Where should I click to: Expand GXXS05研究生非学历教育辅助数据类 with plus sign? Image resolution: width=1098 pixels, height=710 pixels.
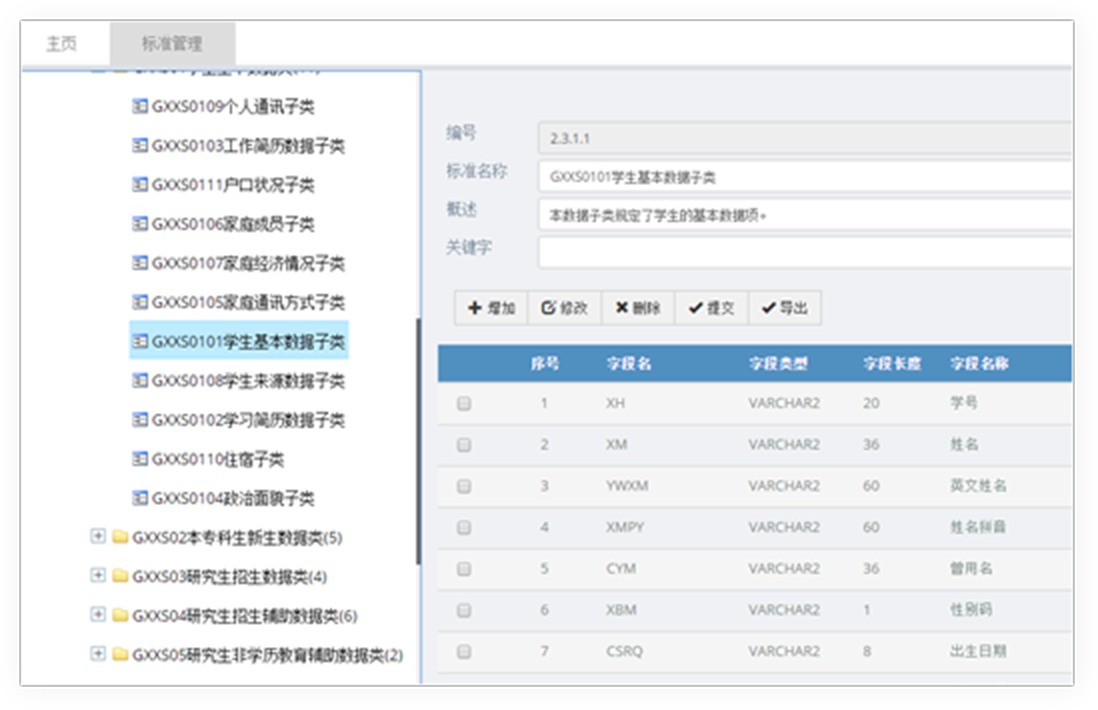(98, 654)
